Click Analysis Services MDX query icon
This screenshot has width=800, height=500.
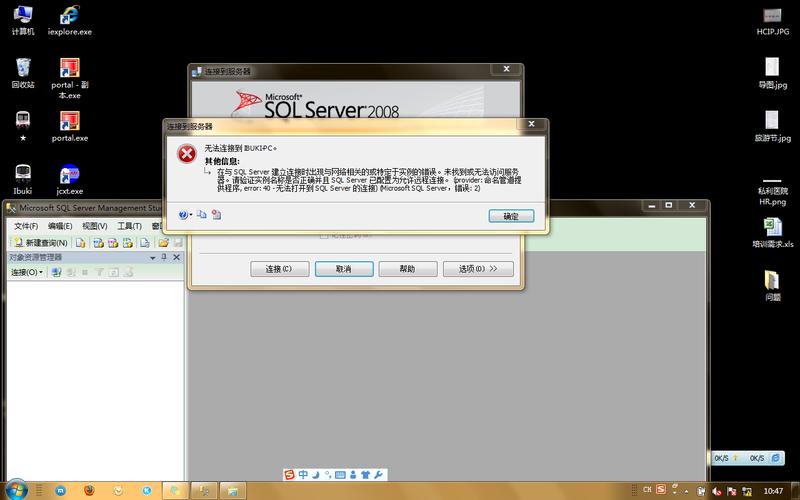coord(98,243)
